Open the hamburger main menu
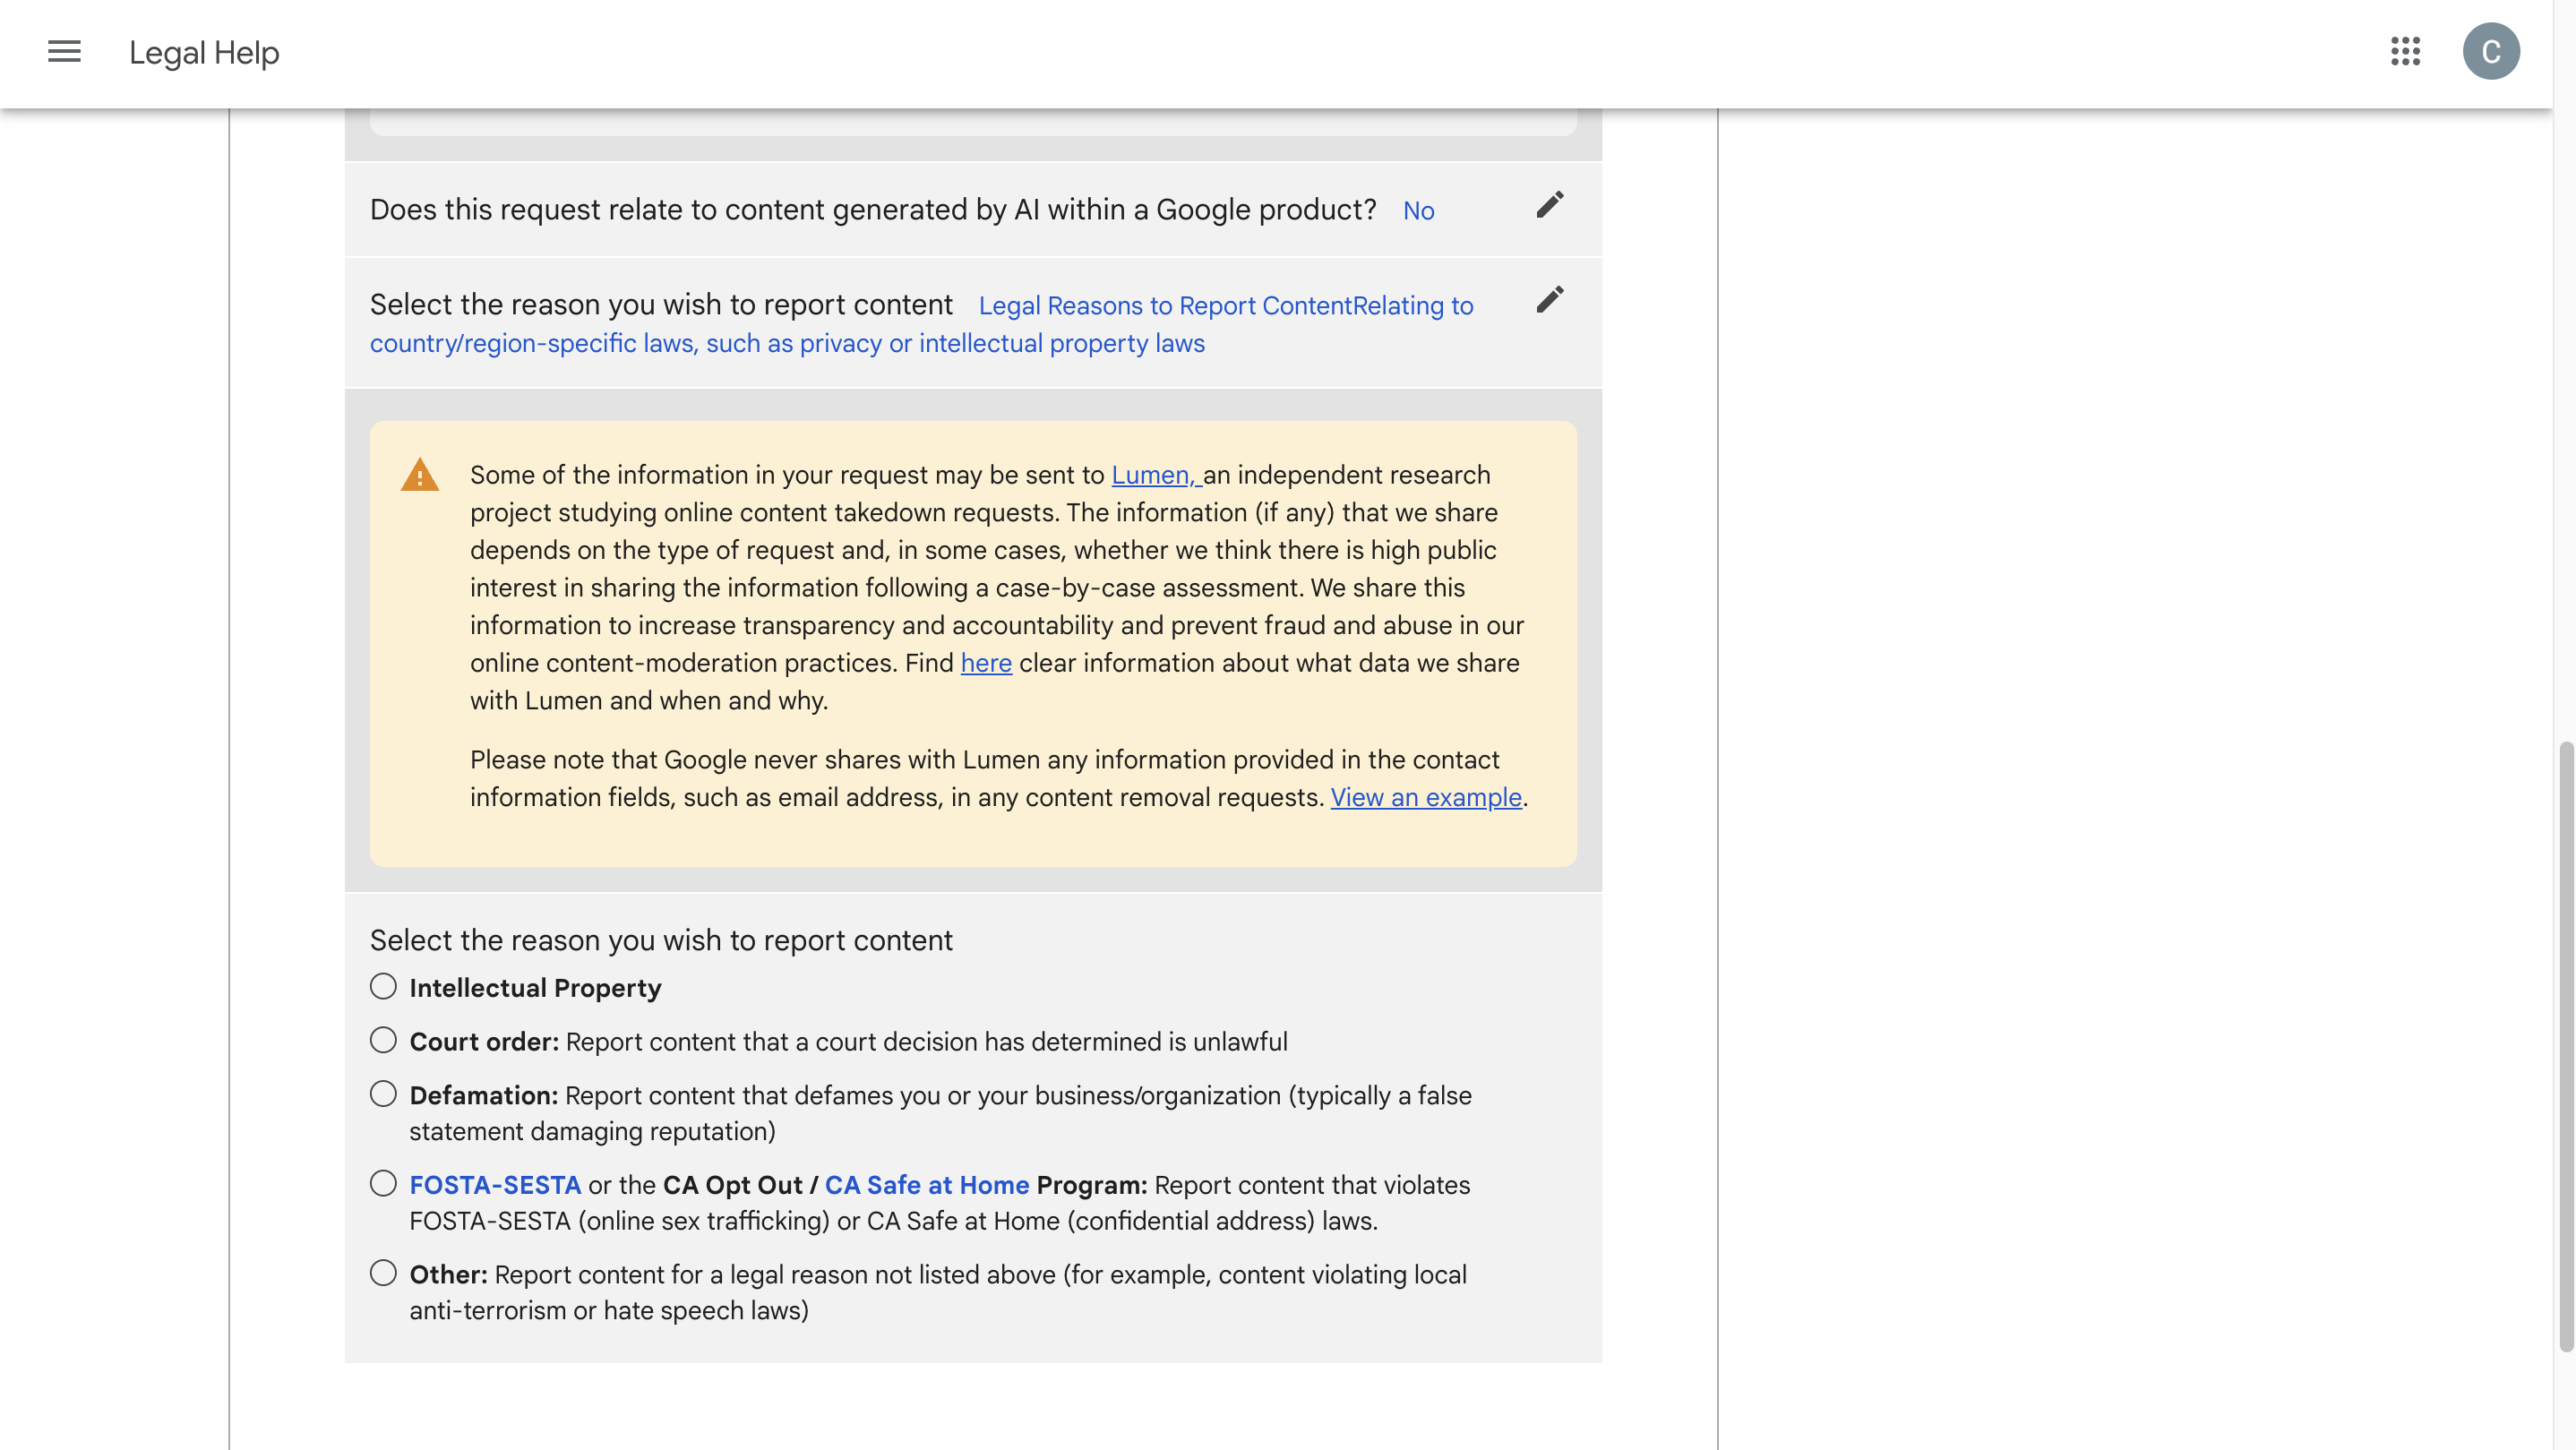This screenshot has height=1450, width=2576. click(x=64, y=51)
